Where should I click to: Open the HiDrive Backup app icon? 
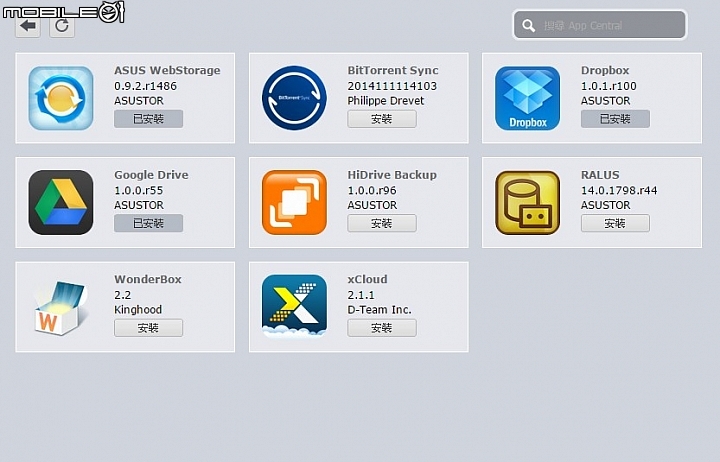[x=294, y=203]
